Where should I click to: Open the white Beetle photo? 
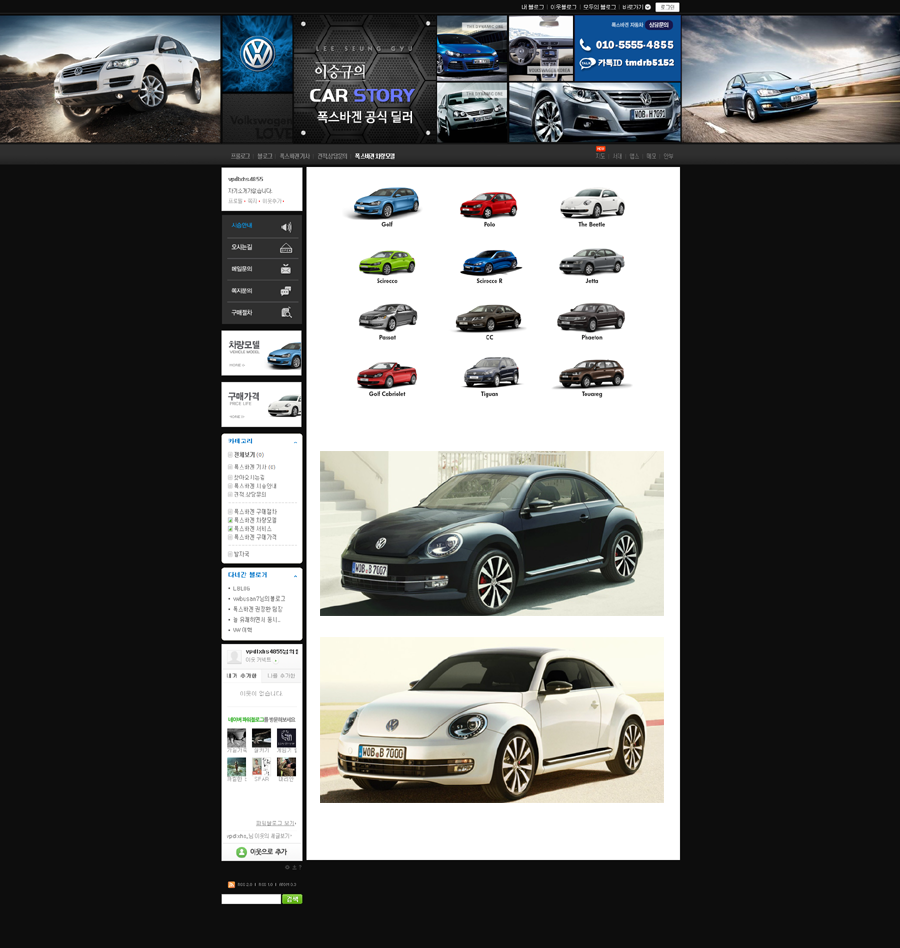[491, 720]
